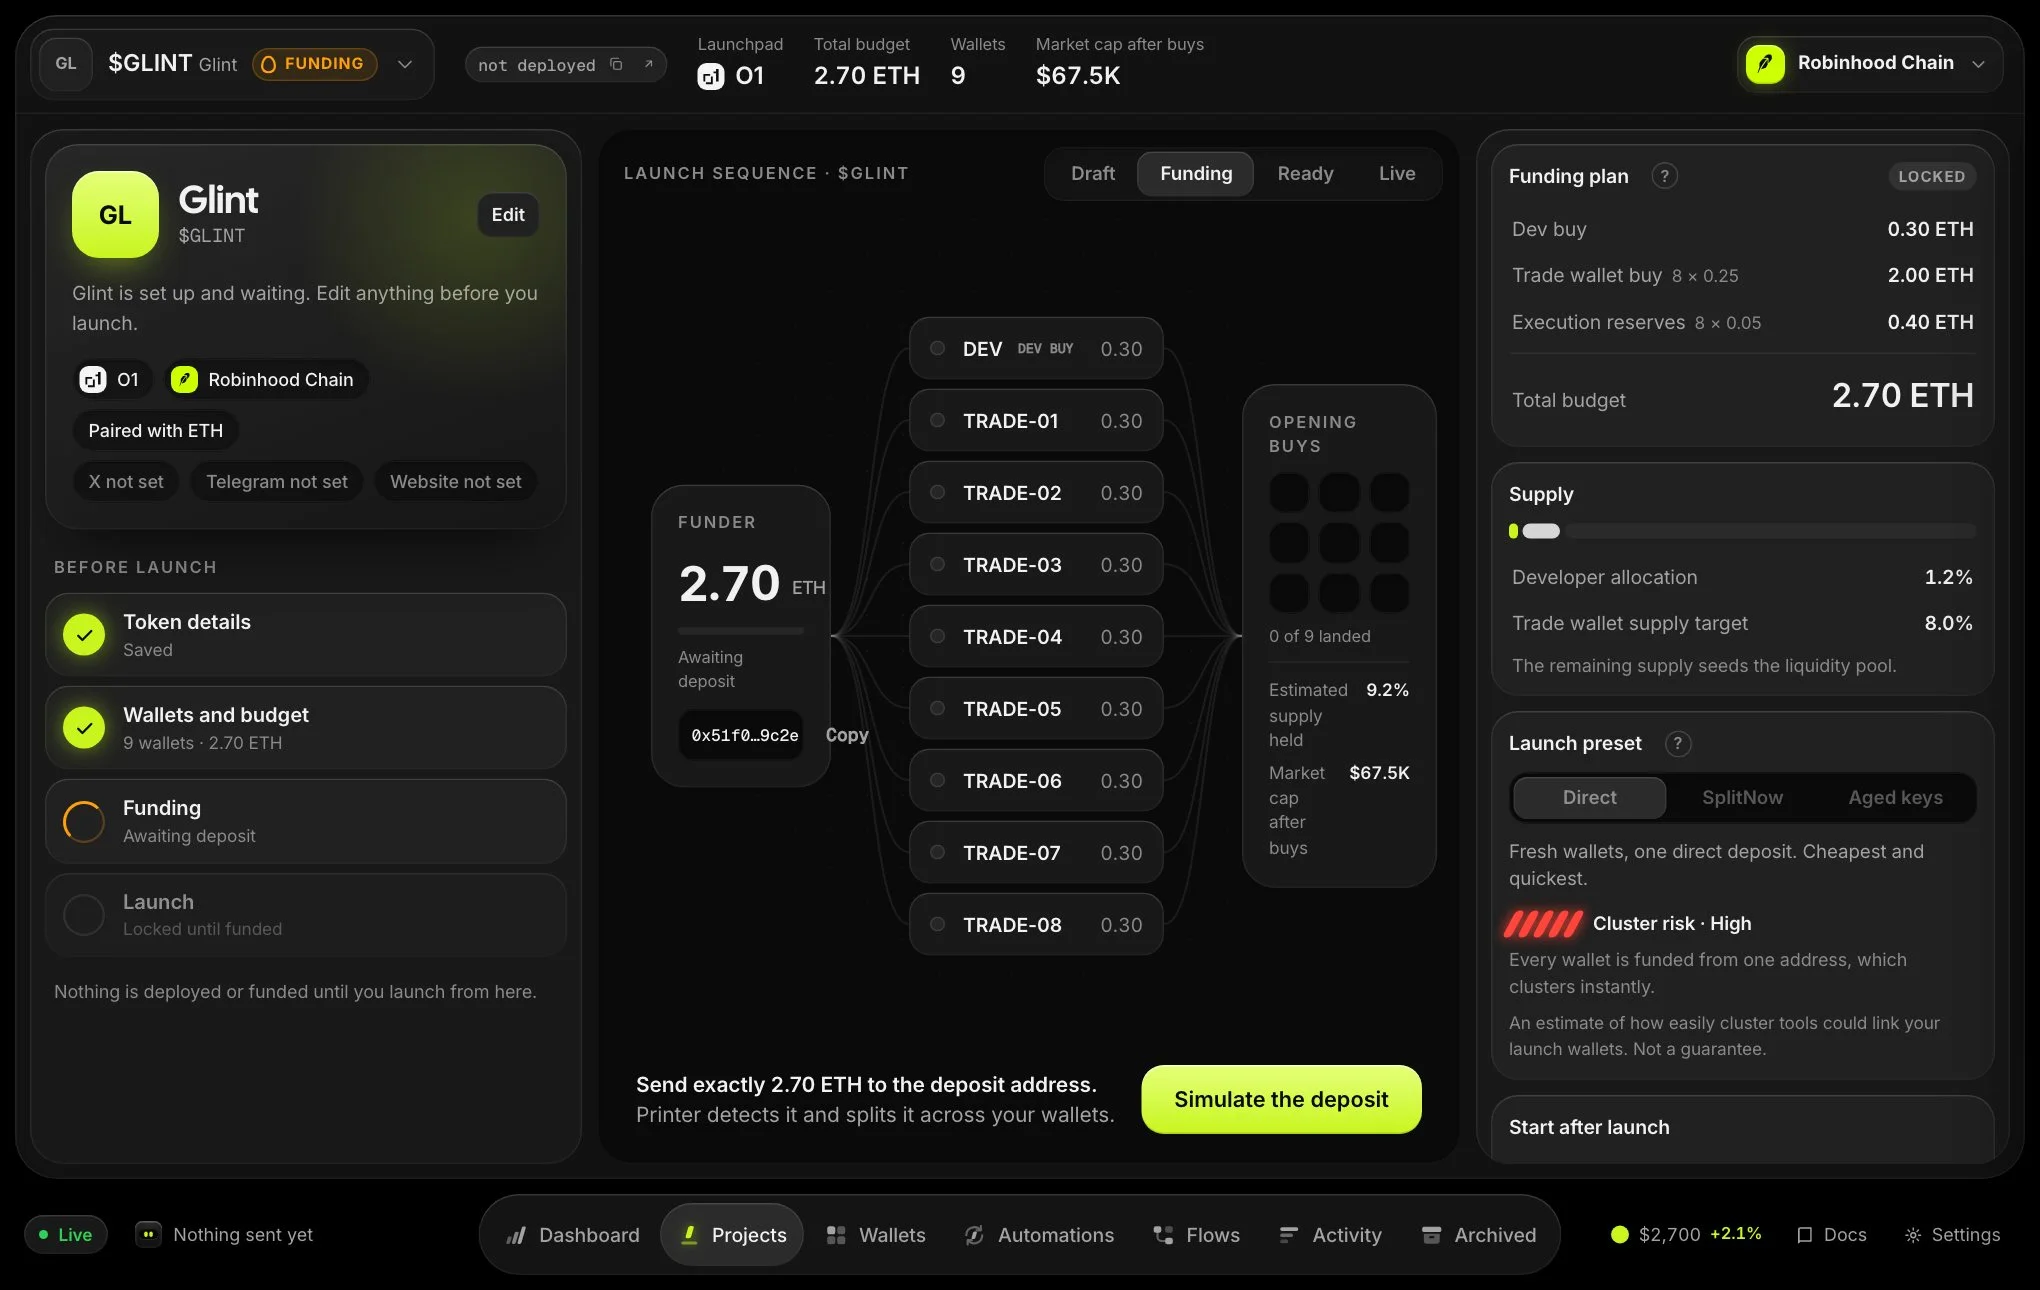The image size is (2040, 1290).
Task: Open the Projects nav item
Action: click(x=732, y=1235)
